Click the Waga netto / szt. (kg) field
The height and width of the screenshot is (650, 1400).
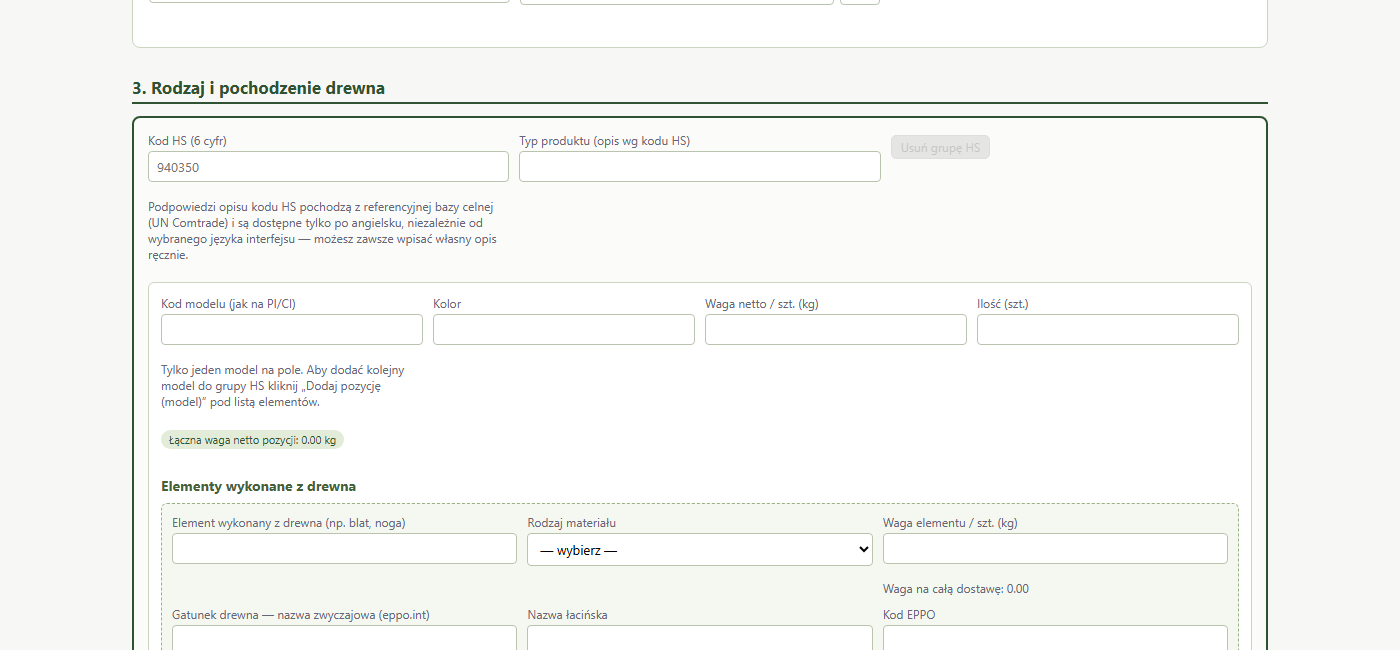point(836,330)
